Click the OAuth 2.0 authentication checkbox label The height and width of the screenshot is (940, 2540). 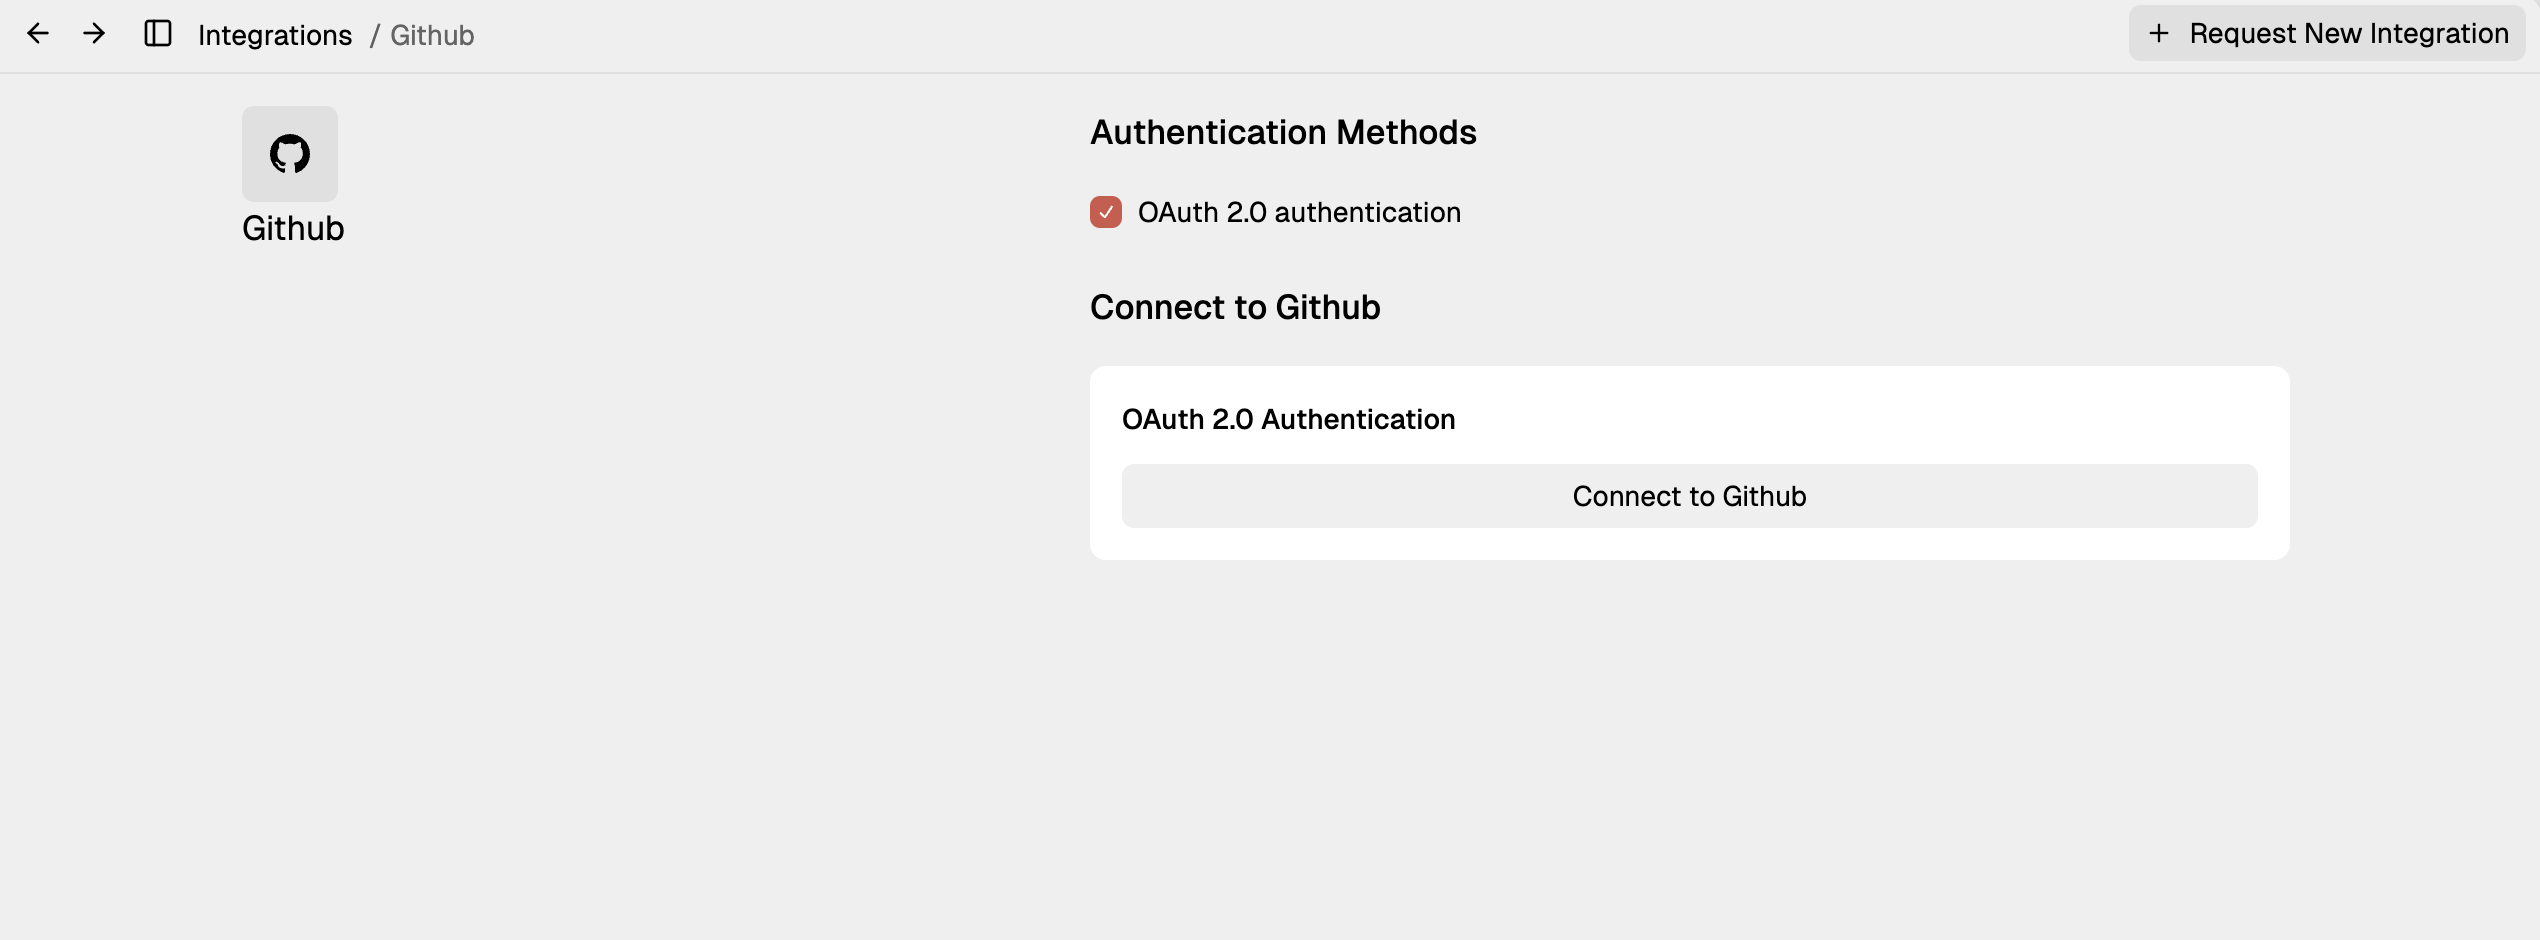pyautogui.click(x=1299, y=212)
